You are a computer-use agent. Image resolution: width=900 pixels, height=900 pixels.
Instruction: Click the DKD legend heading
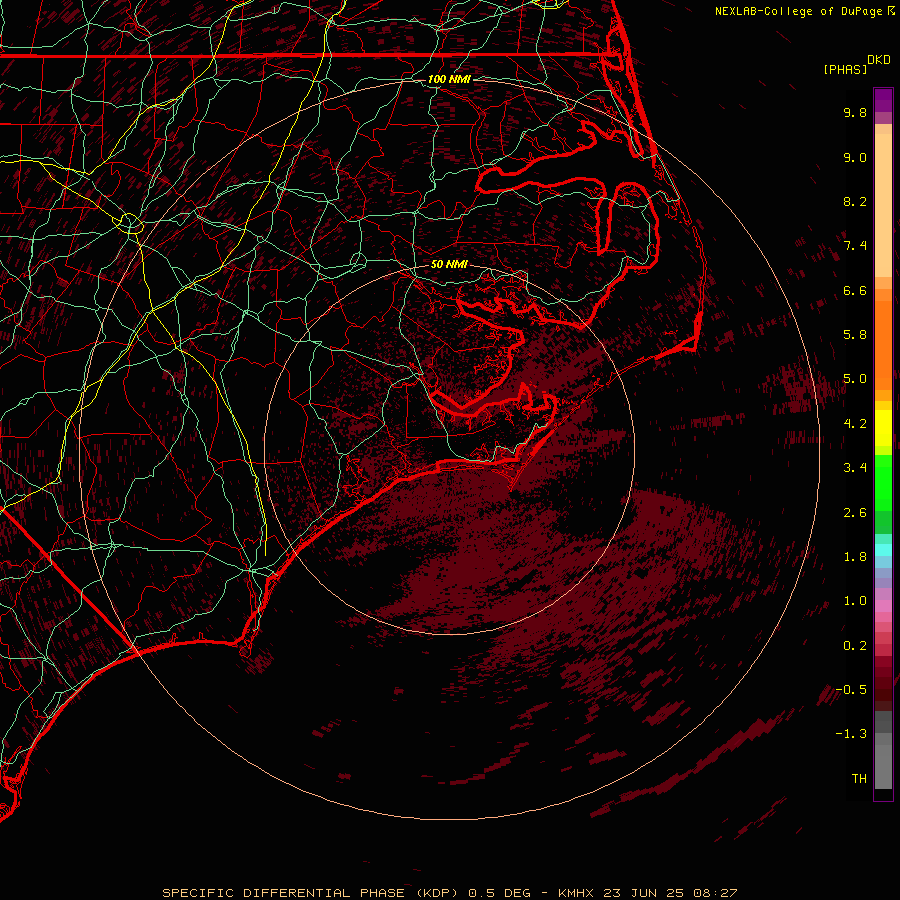tap(878, 60)
